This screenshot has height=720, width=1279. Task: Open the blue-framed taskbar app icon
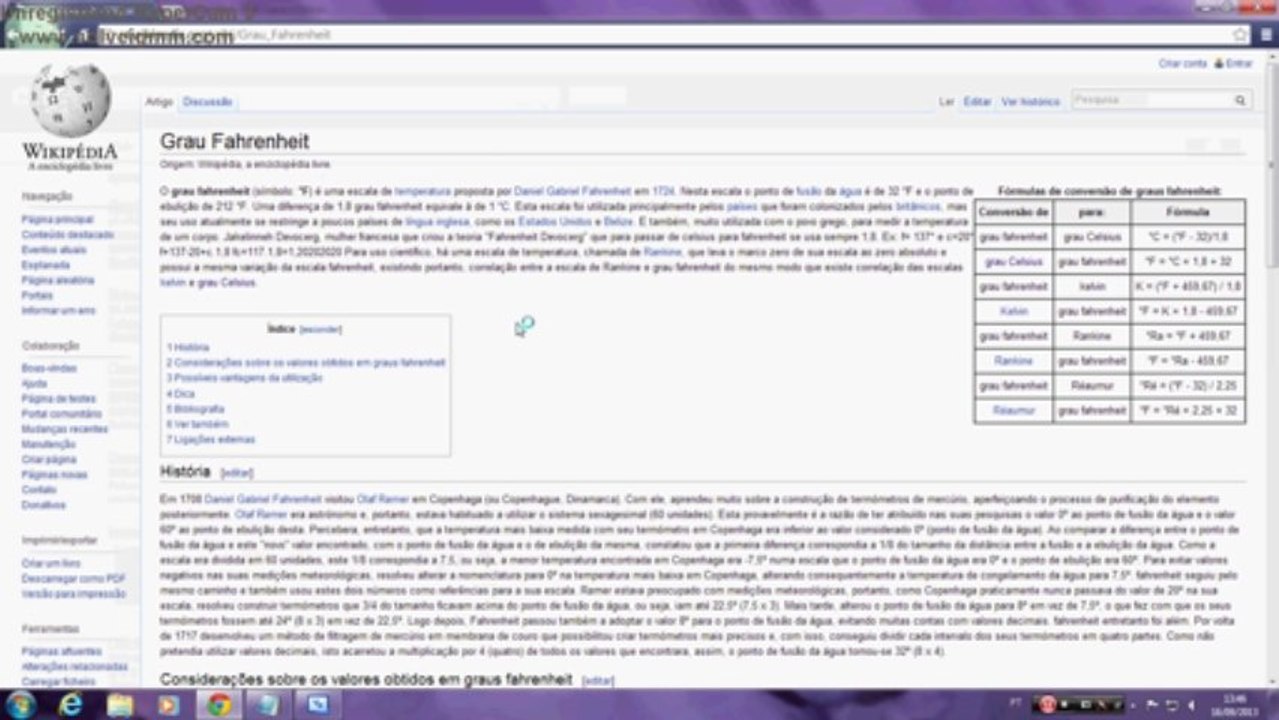(x=317, y=705)
